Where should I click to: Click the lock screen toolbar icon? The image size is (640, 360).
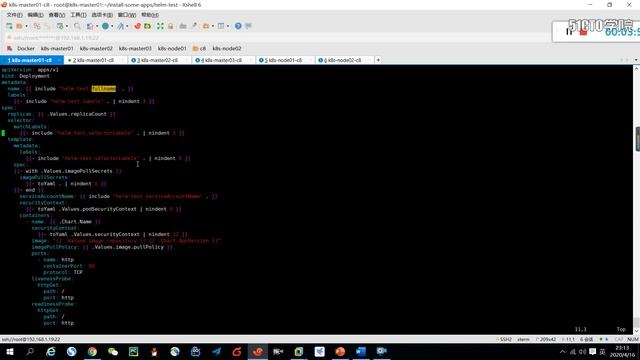171,26
